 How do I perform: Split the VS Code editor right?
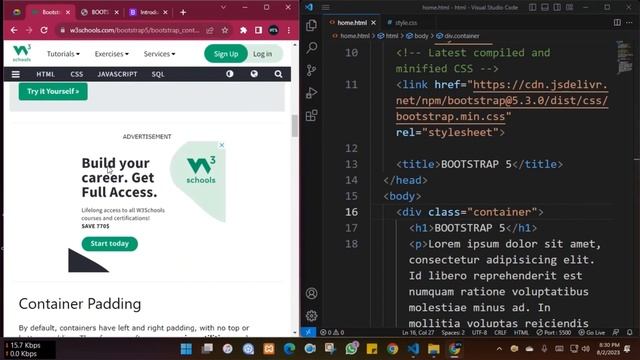(x=617, y=22)
